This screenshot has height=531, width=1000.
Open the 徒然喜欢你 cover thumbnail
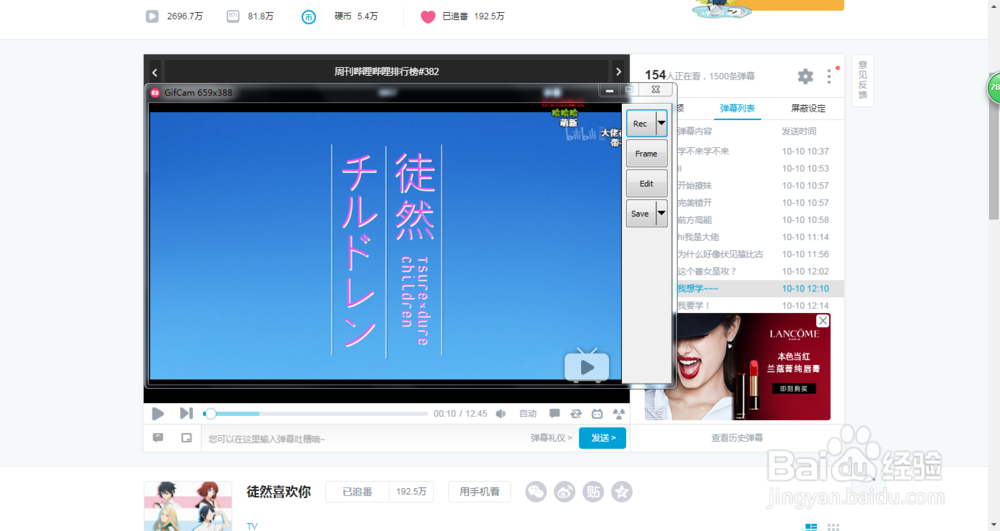[x=188, y=506]
